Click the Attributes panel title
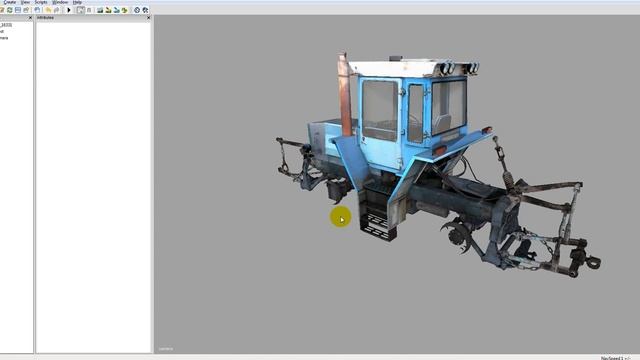 tap(45, 18)
